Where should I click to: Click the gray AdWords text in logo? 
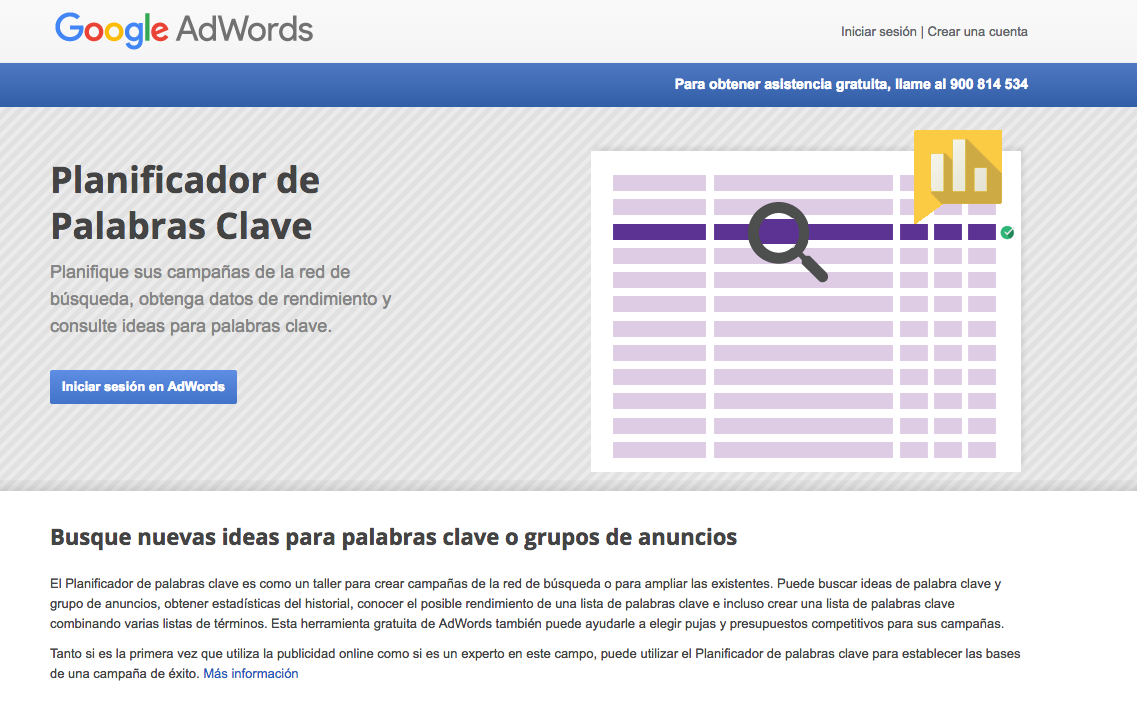click(244, 30)
